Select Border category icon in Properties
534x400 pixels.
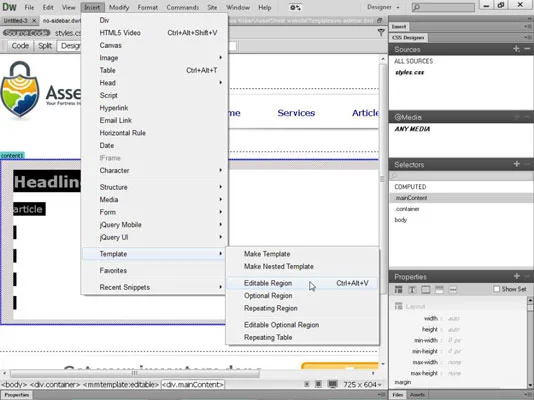[425, 290]
